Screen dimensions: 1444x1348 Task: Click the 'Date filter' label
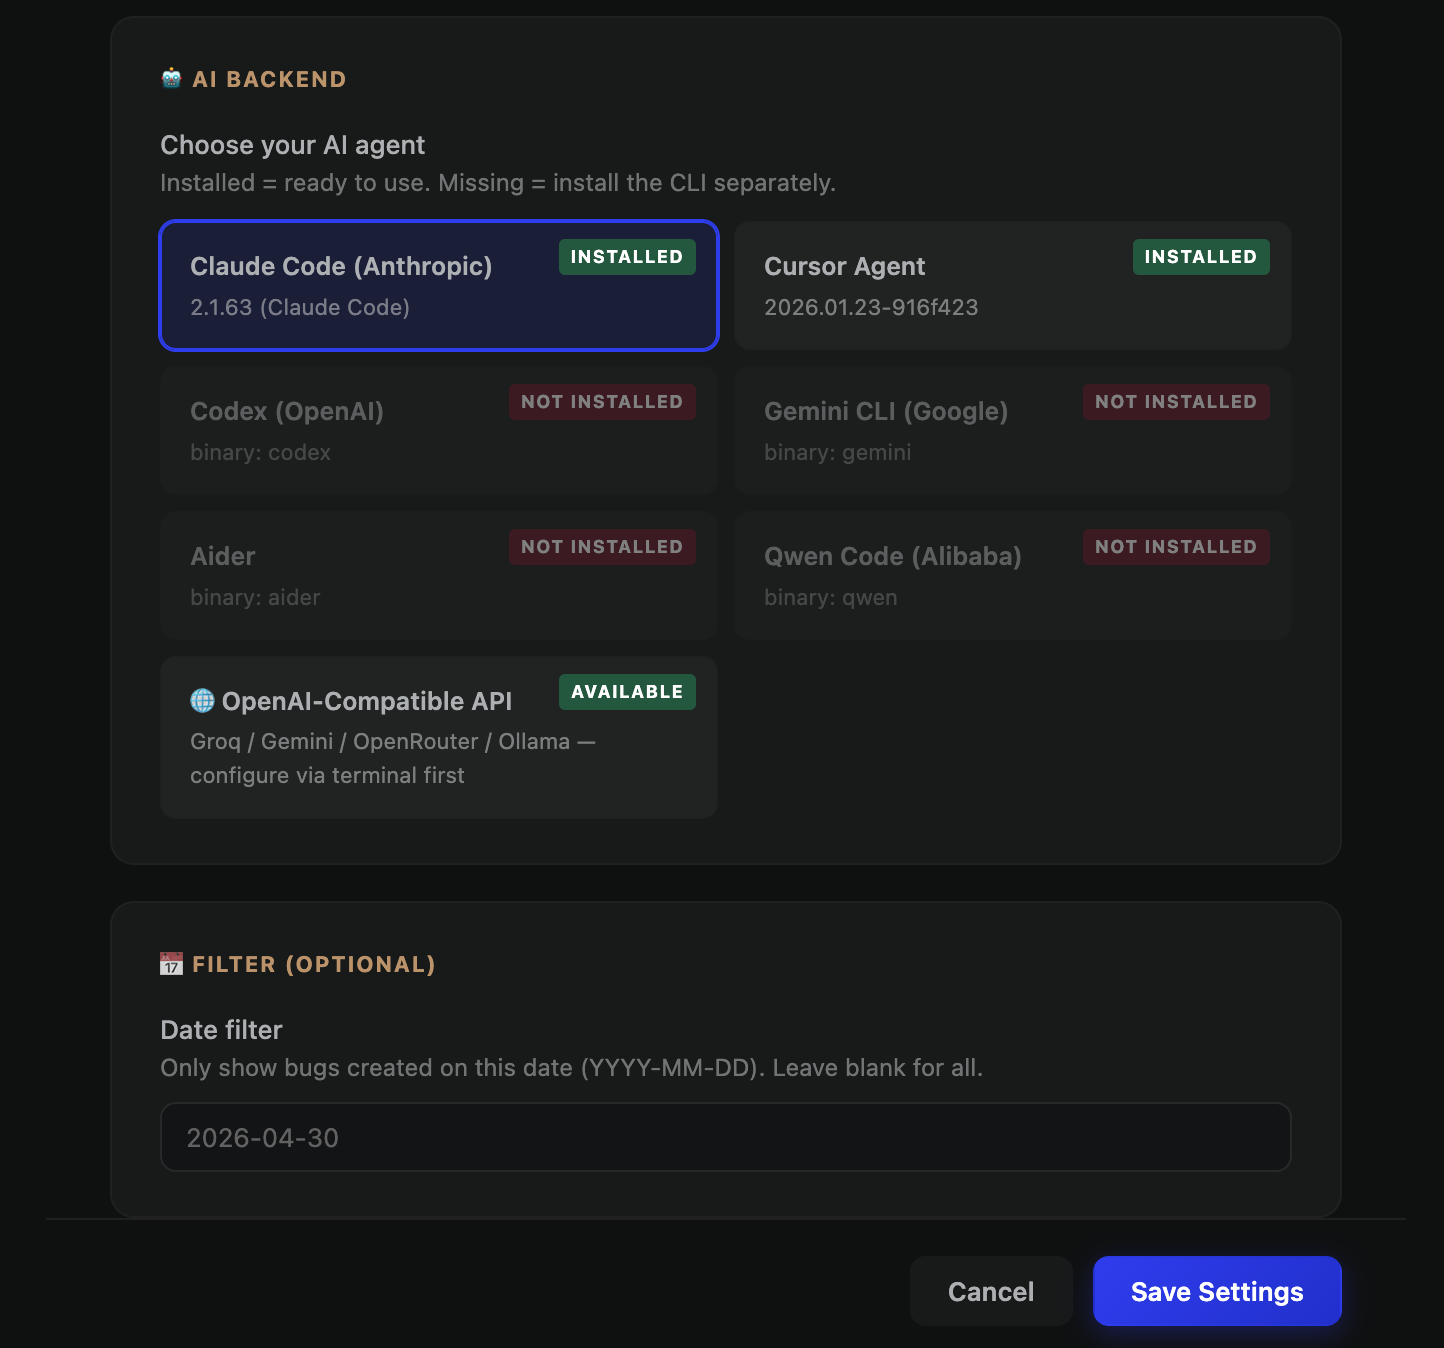pyautogui.click(x=222, y=1030)
